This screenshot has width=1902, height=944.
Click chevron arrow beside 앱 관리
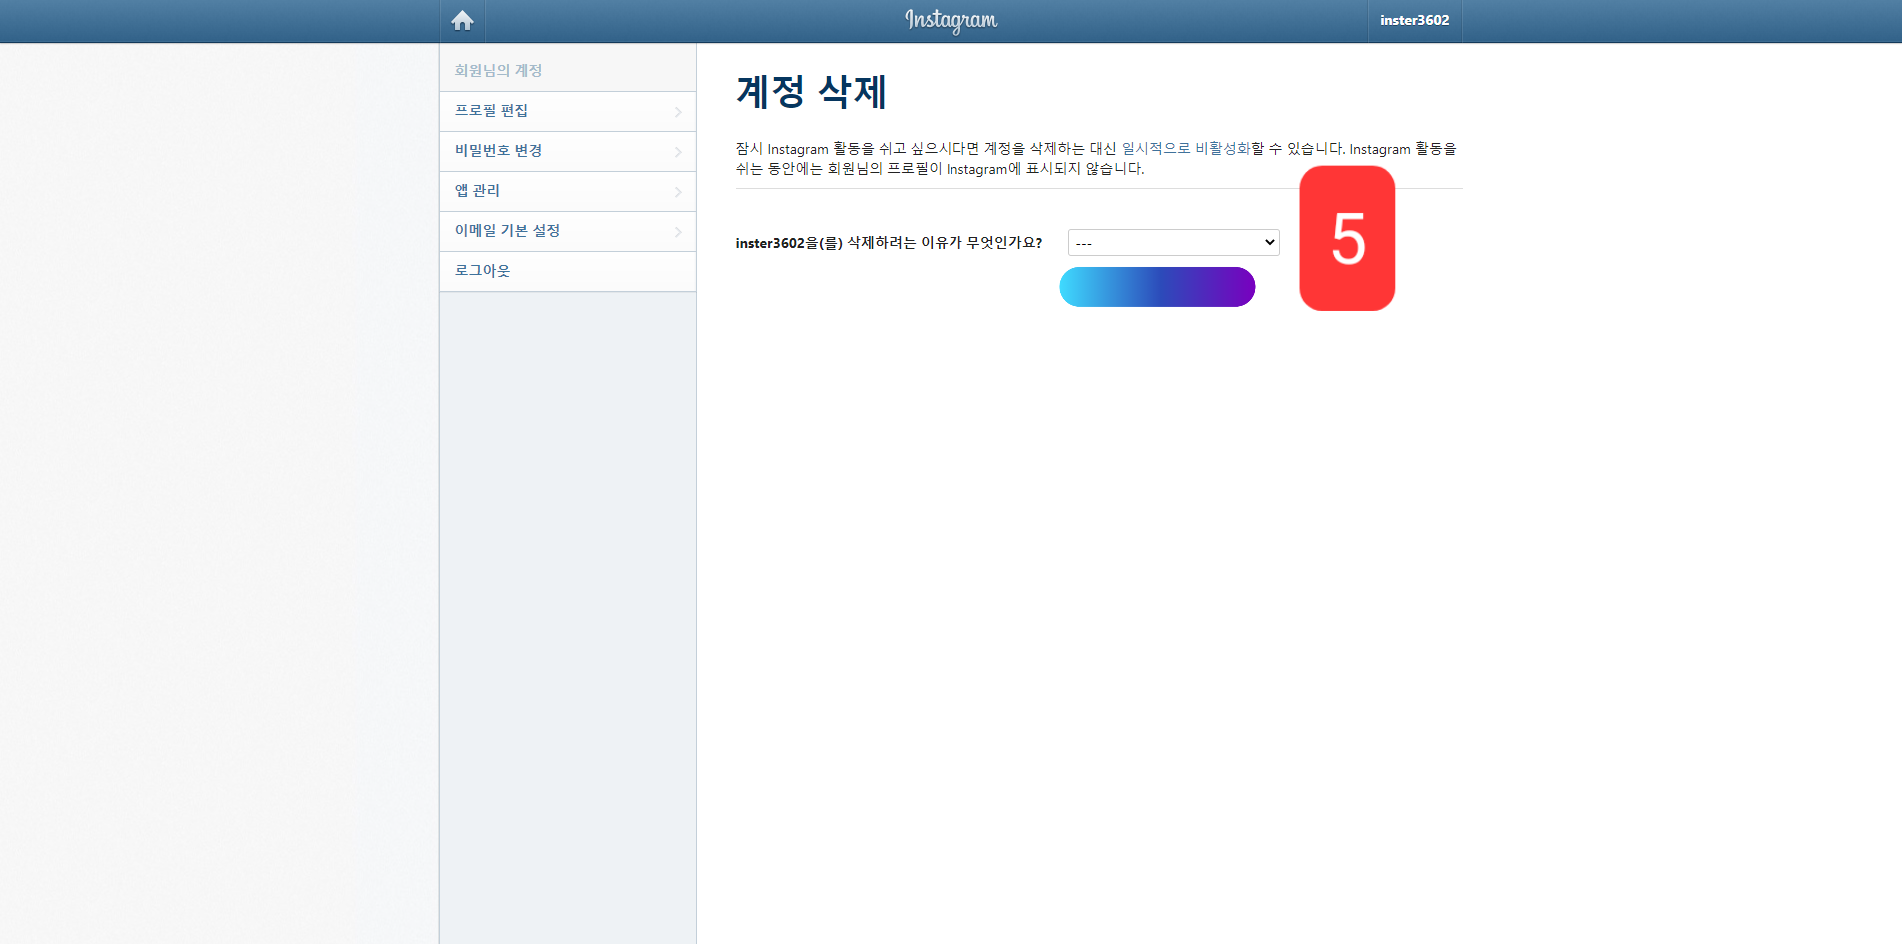tap(678, 192)
